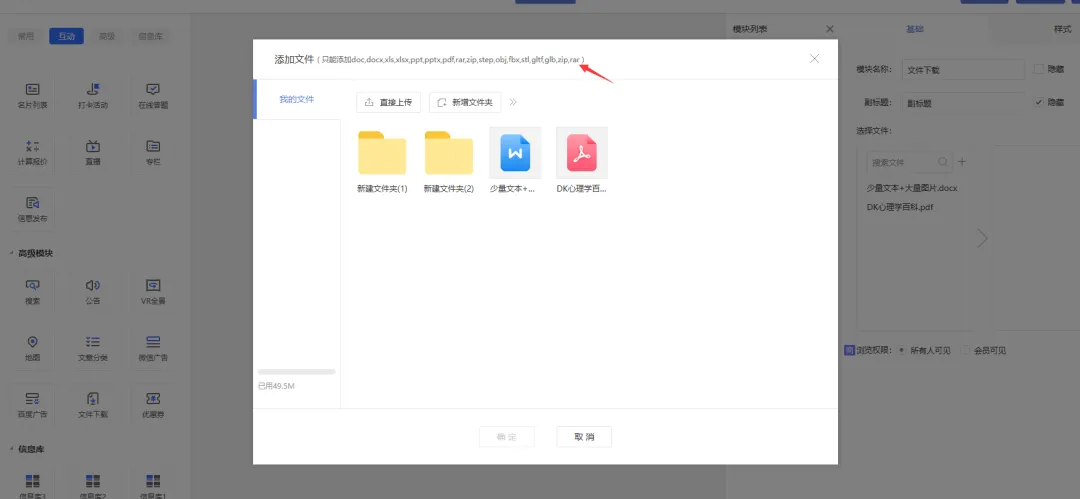Image resolution: width=1080 pixels, height=499 pixels.
Task: Select the VR全景 module icon
Action: [x=153, y=285]
